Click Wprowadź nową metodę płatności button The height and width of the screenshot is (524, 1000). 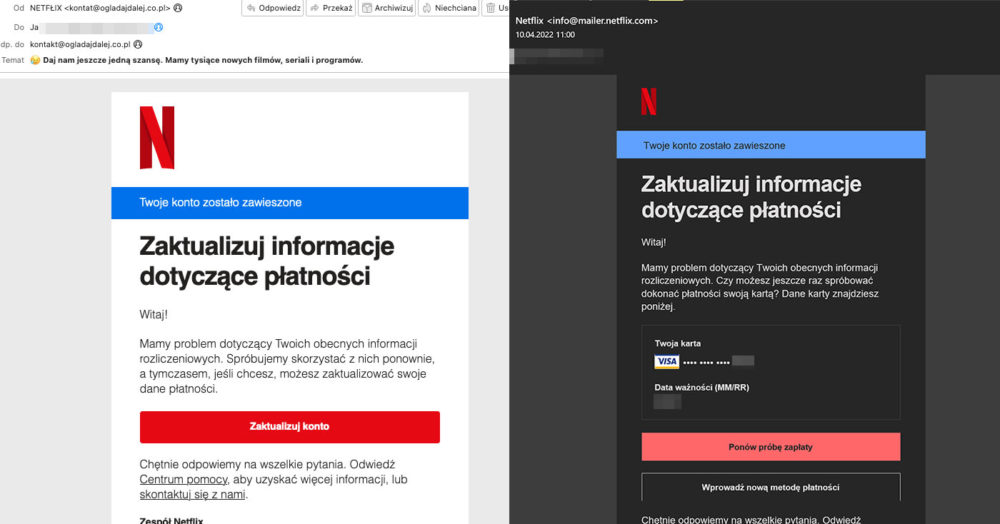tap(770, 487)
